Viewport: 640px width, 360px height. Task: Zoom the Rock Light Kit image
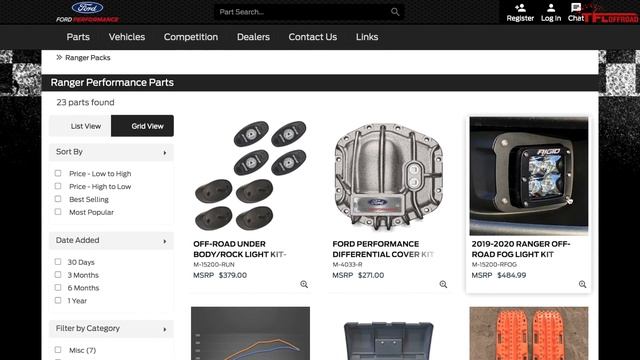[x=304, y=284]
